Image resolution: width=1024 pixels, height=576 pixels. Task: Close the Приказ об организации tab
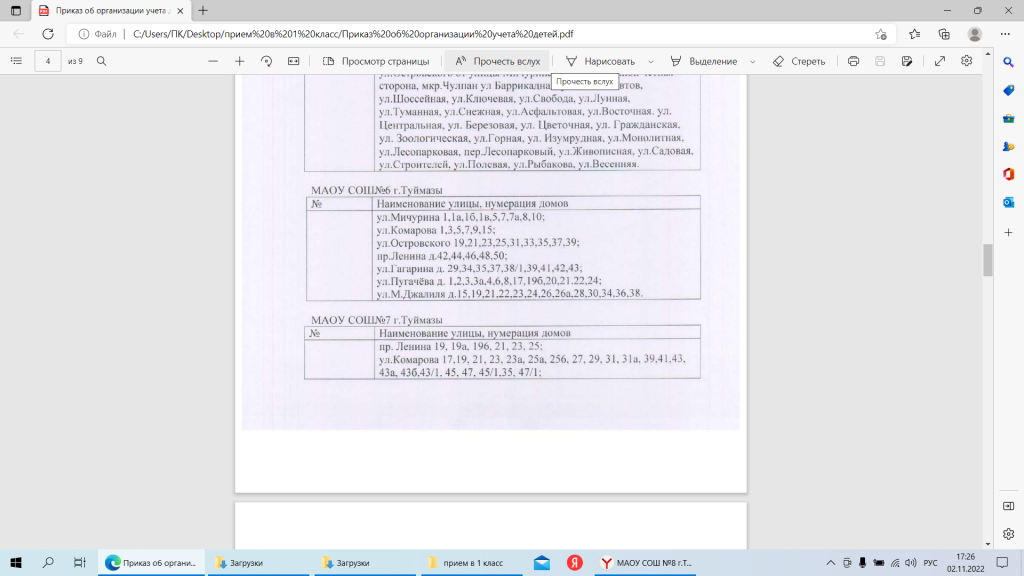tap(180, 10)
